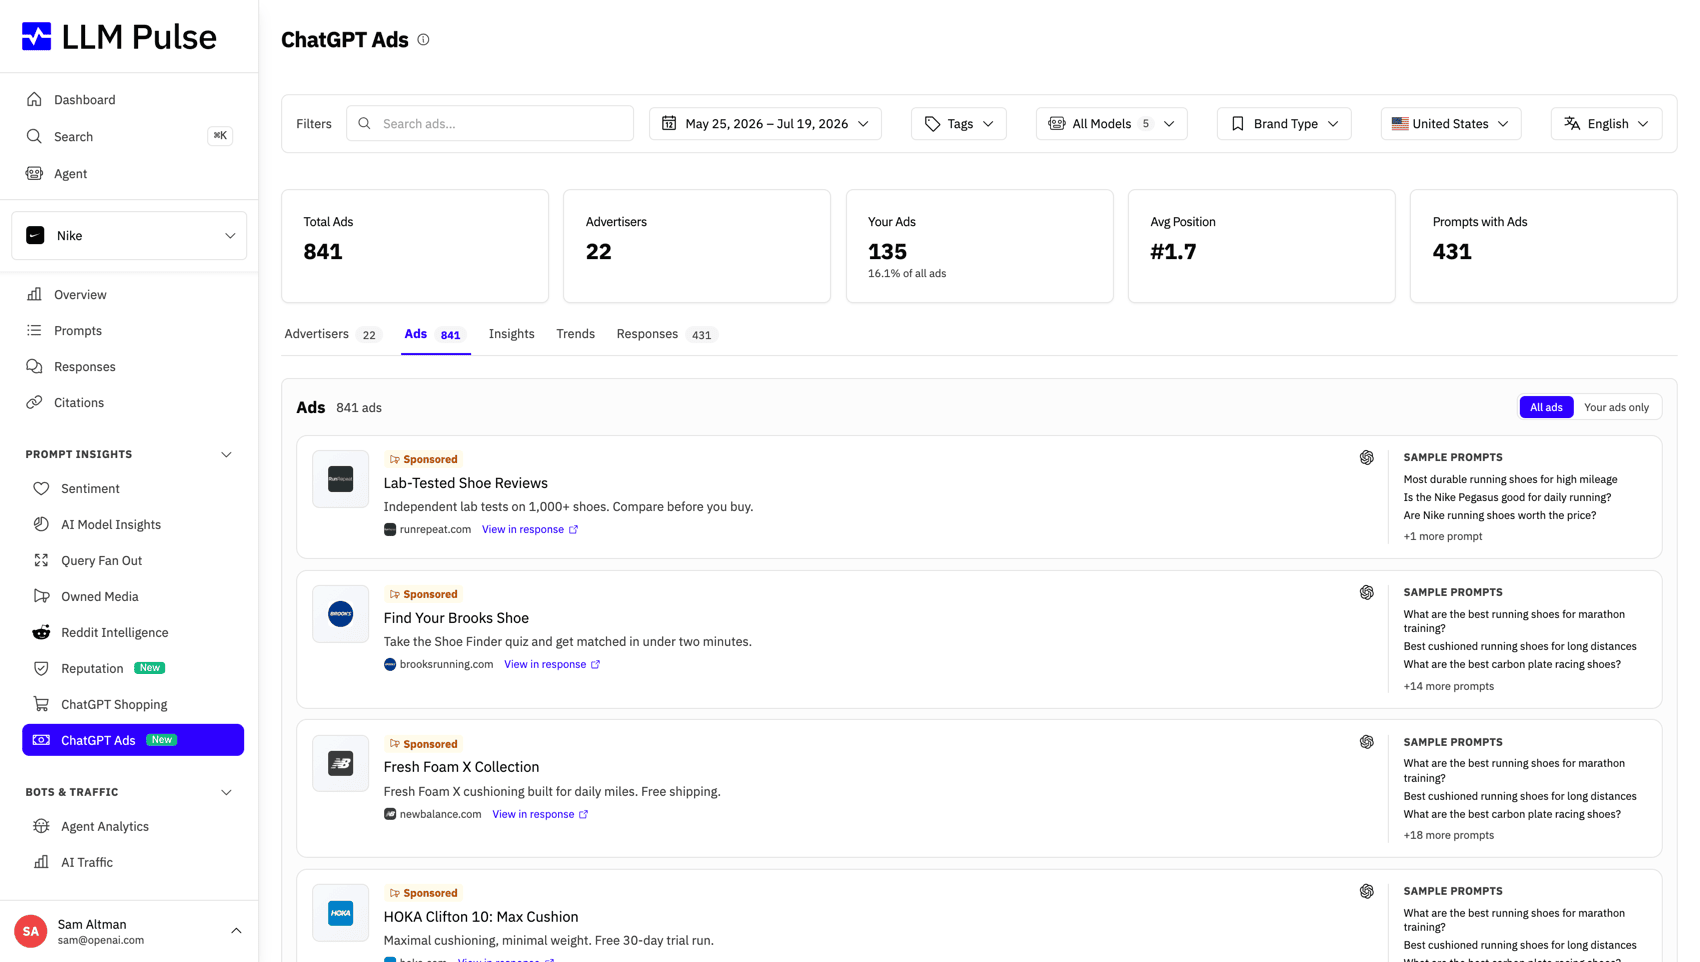Open the English language dropdown
The image size is (1700, 962).
point(1606,124)
